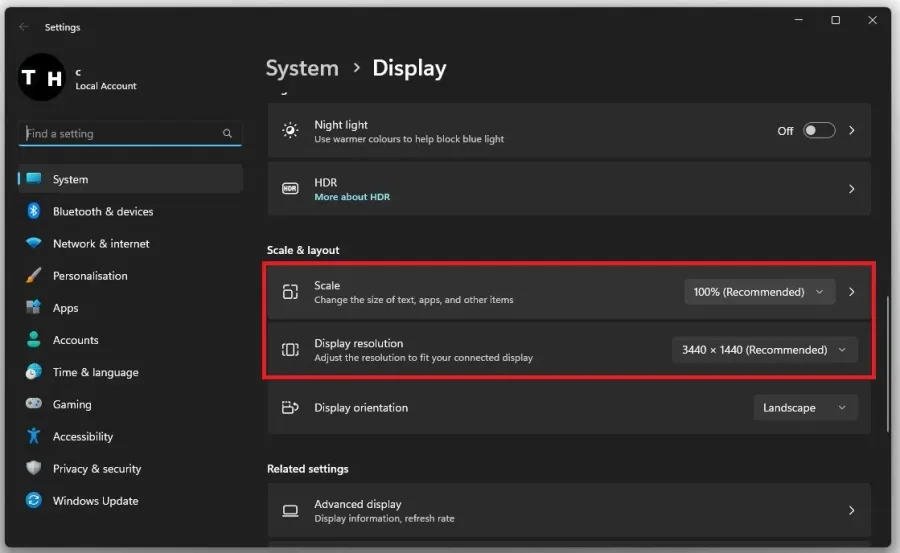Image resolution: width=900 pixels, height=553 pixels.
Task: Open Windows Update page
Action: [x=130, y=500]
